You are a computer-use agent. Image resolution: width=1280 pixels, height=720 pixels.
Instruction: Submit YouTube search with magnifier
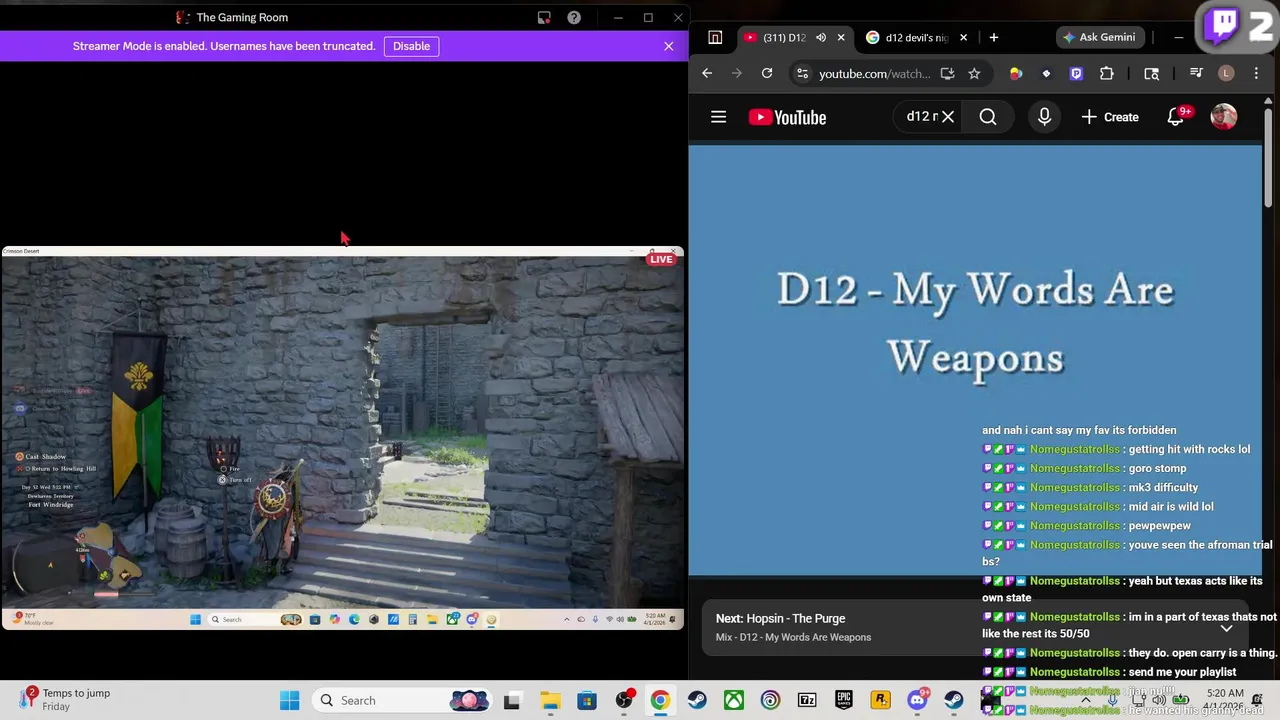point(987,117)
